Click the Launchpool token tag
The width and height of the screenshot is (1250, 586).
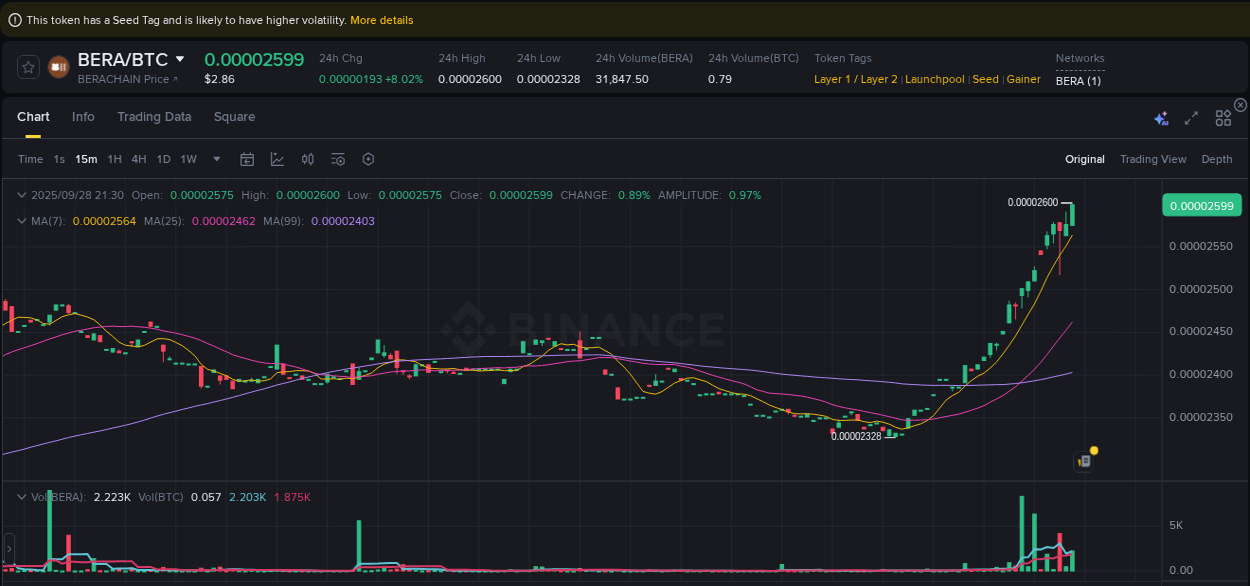(934, 79)
